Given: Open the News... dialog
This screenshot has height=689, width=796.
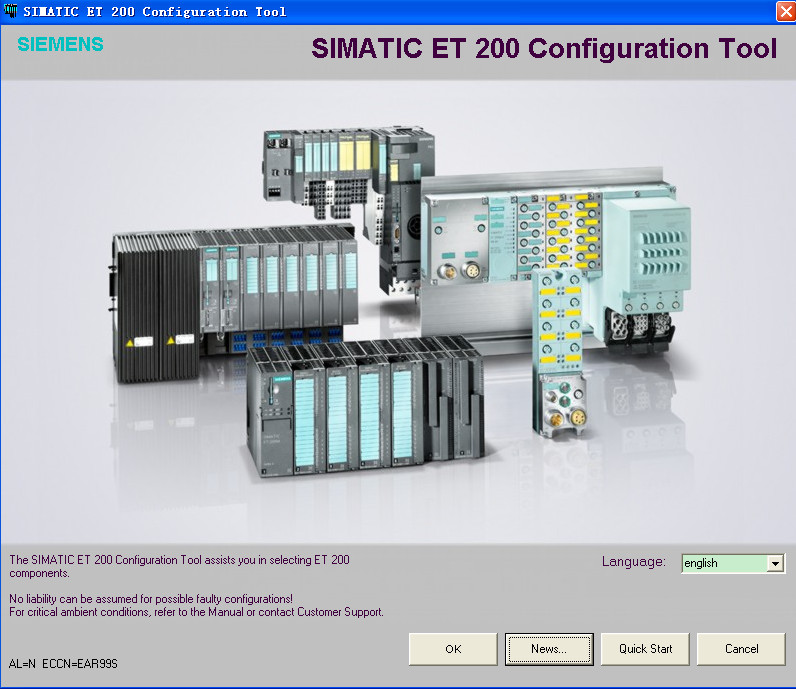Looking at the screenshot, I should click(549, 649).
